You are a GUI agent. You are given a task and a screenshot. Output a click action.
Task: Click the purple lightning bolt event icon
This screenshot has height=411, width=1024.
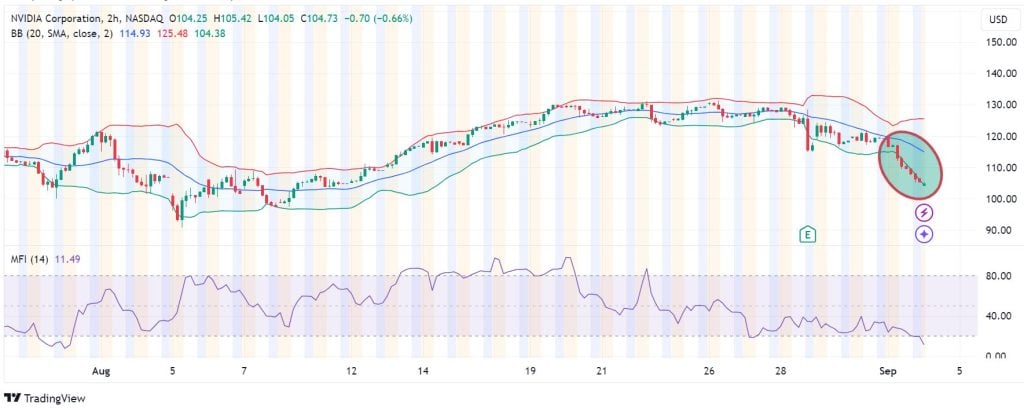point(924,212)
